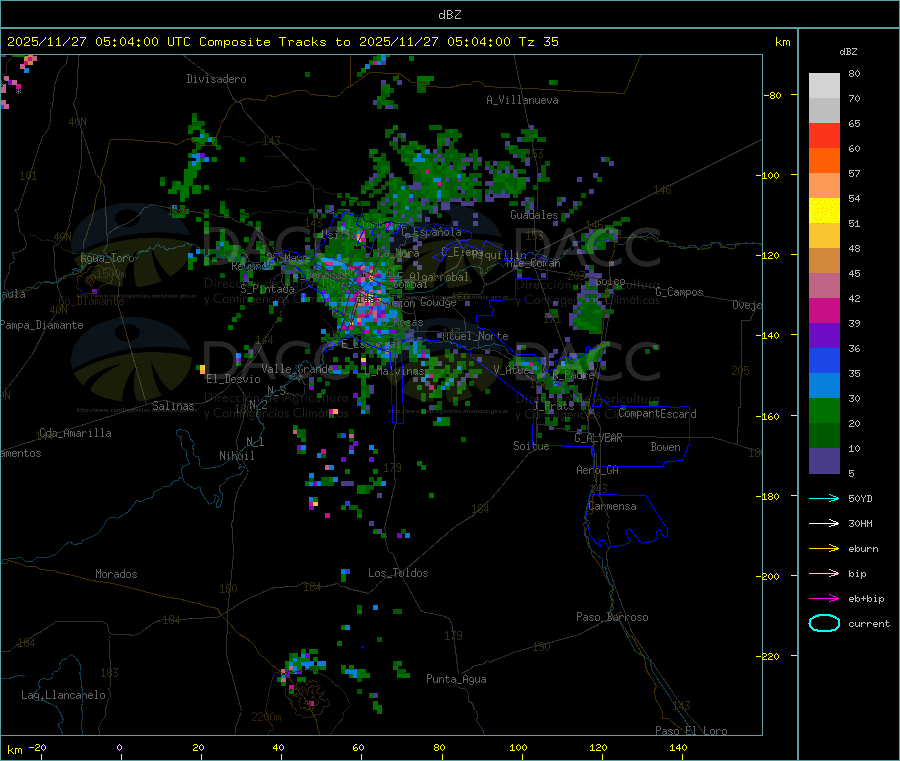Viewport: 900px width, 761px height.
Task: Select the 'Guadales' place label
Action: point(534,215)
